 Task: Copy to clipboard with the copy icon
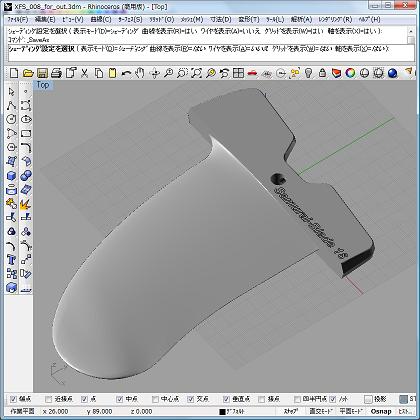99,73
